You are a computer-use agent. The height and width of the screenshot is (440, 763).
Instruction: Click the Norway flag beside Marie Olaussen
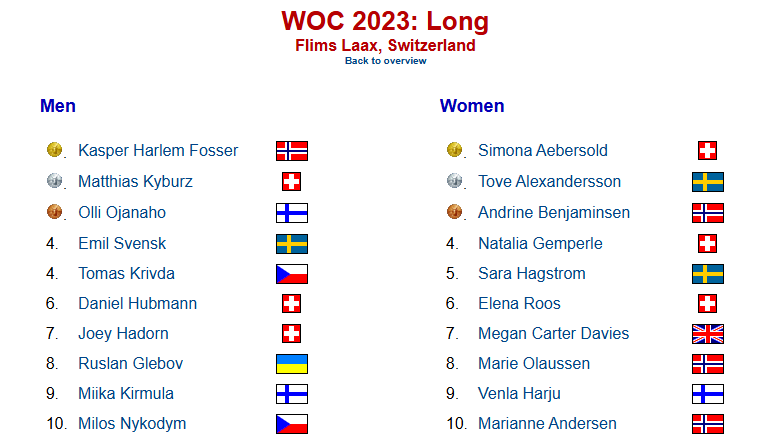[x=708, y=364]
